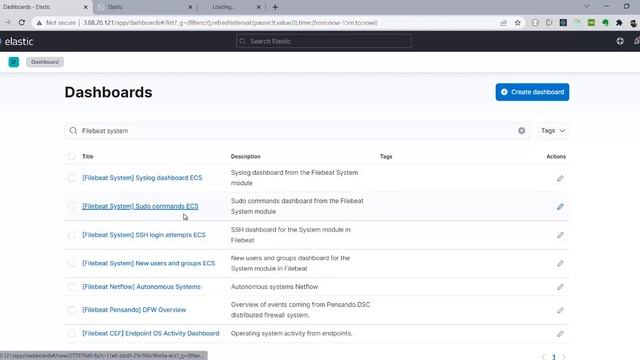
Task: Select all dashboards with header checkbox
Action: click(72, 156)
